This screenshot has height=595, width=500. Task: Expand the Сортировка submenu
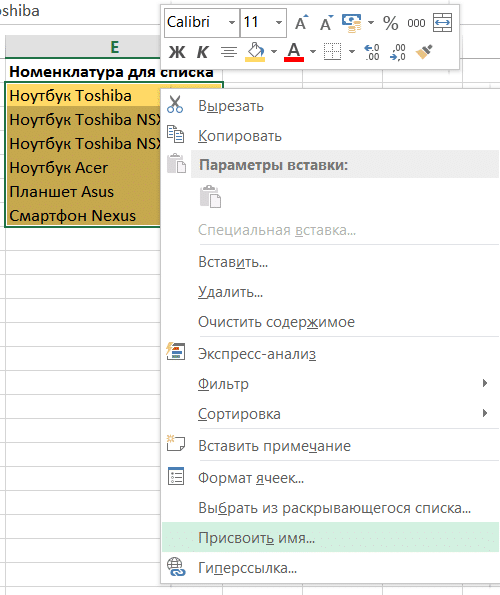coord(330,414)
